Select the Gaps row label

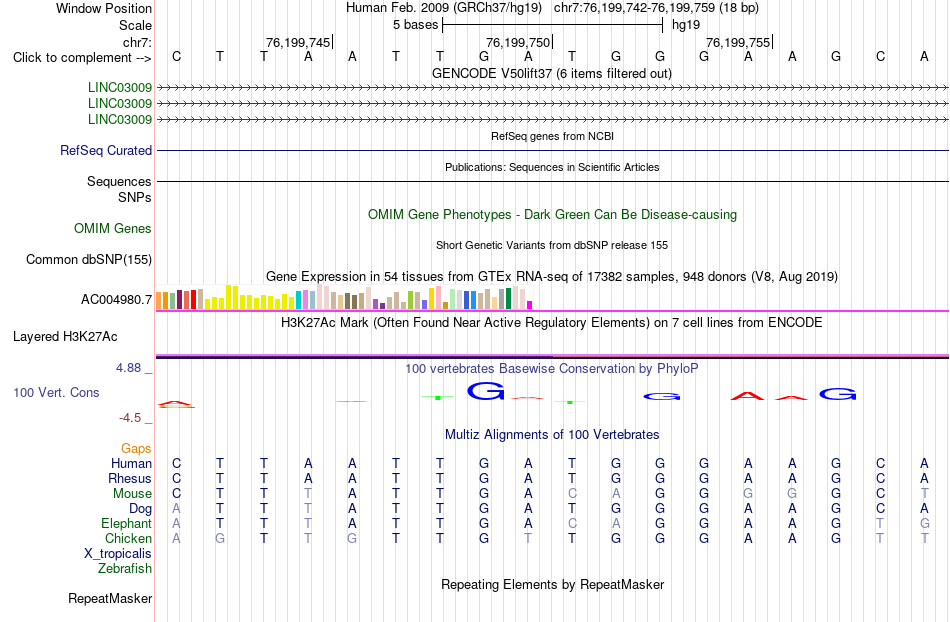[x=136, y=448]
